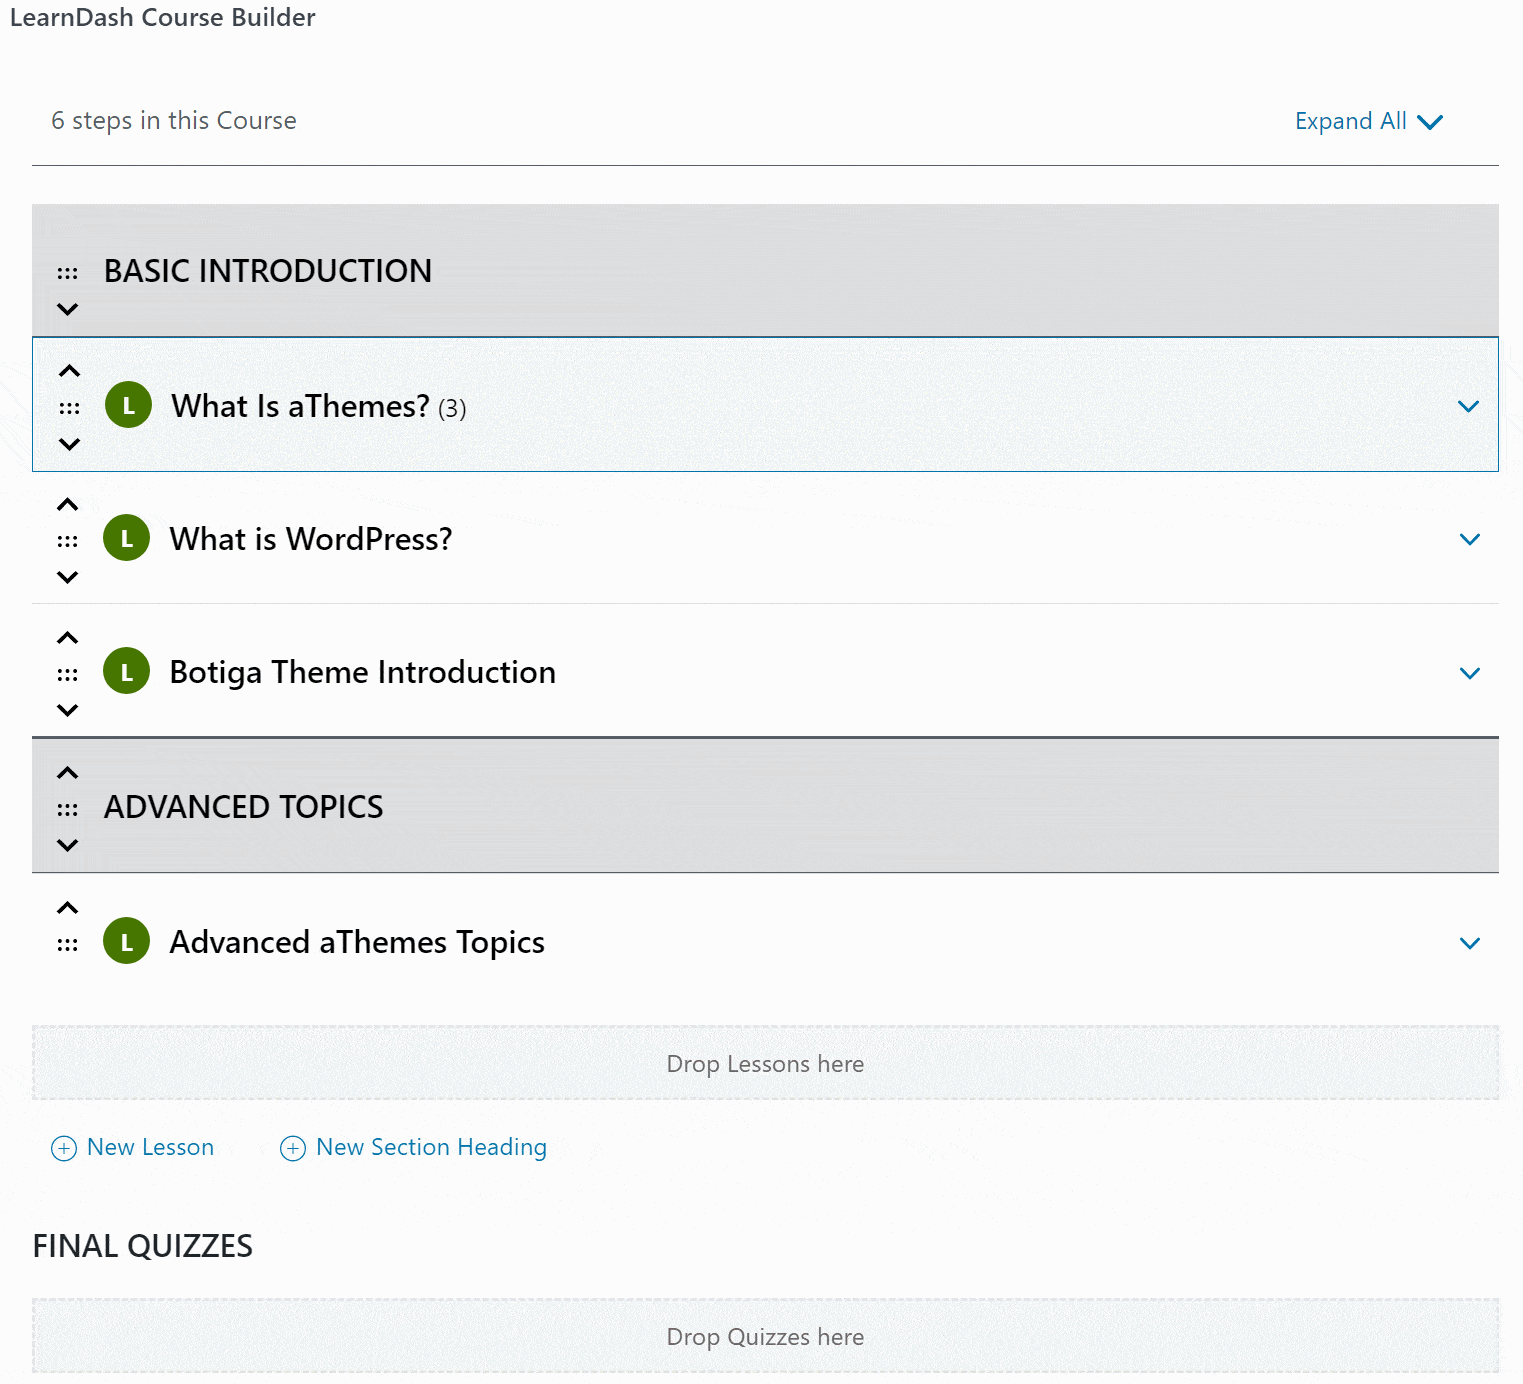
Task: Expand the Botiga Theme Introduction lesson
Action: [x=1469, y=673]
